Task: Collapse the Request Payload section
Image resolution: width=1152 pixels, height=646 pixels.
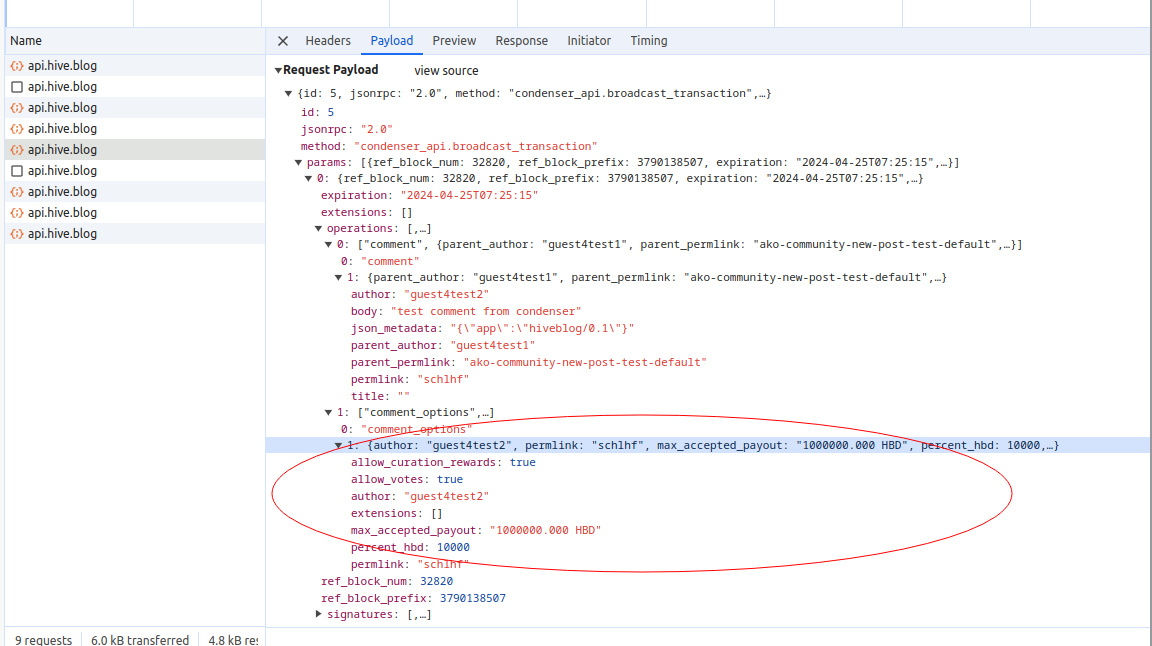Action: 279,70
